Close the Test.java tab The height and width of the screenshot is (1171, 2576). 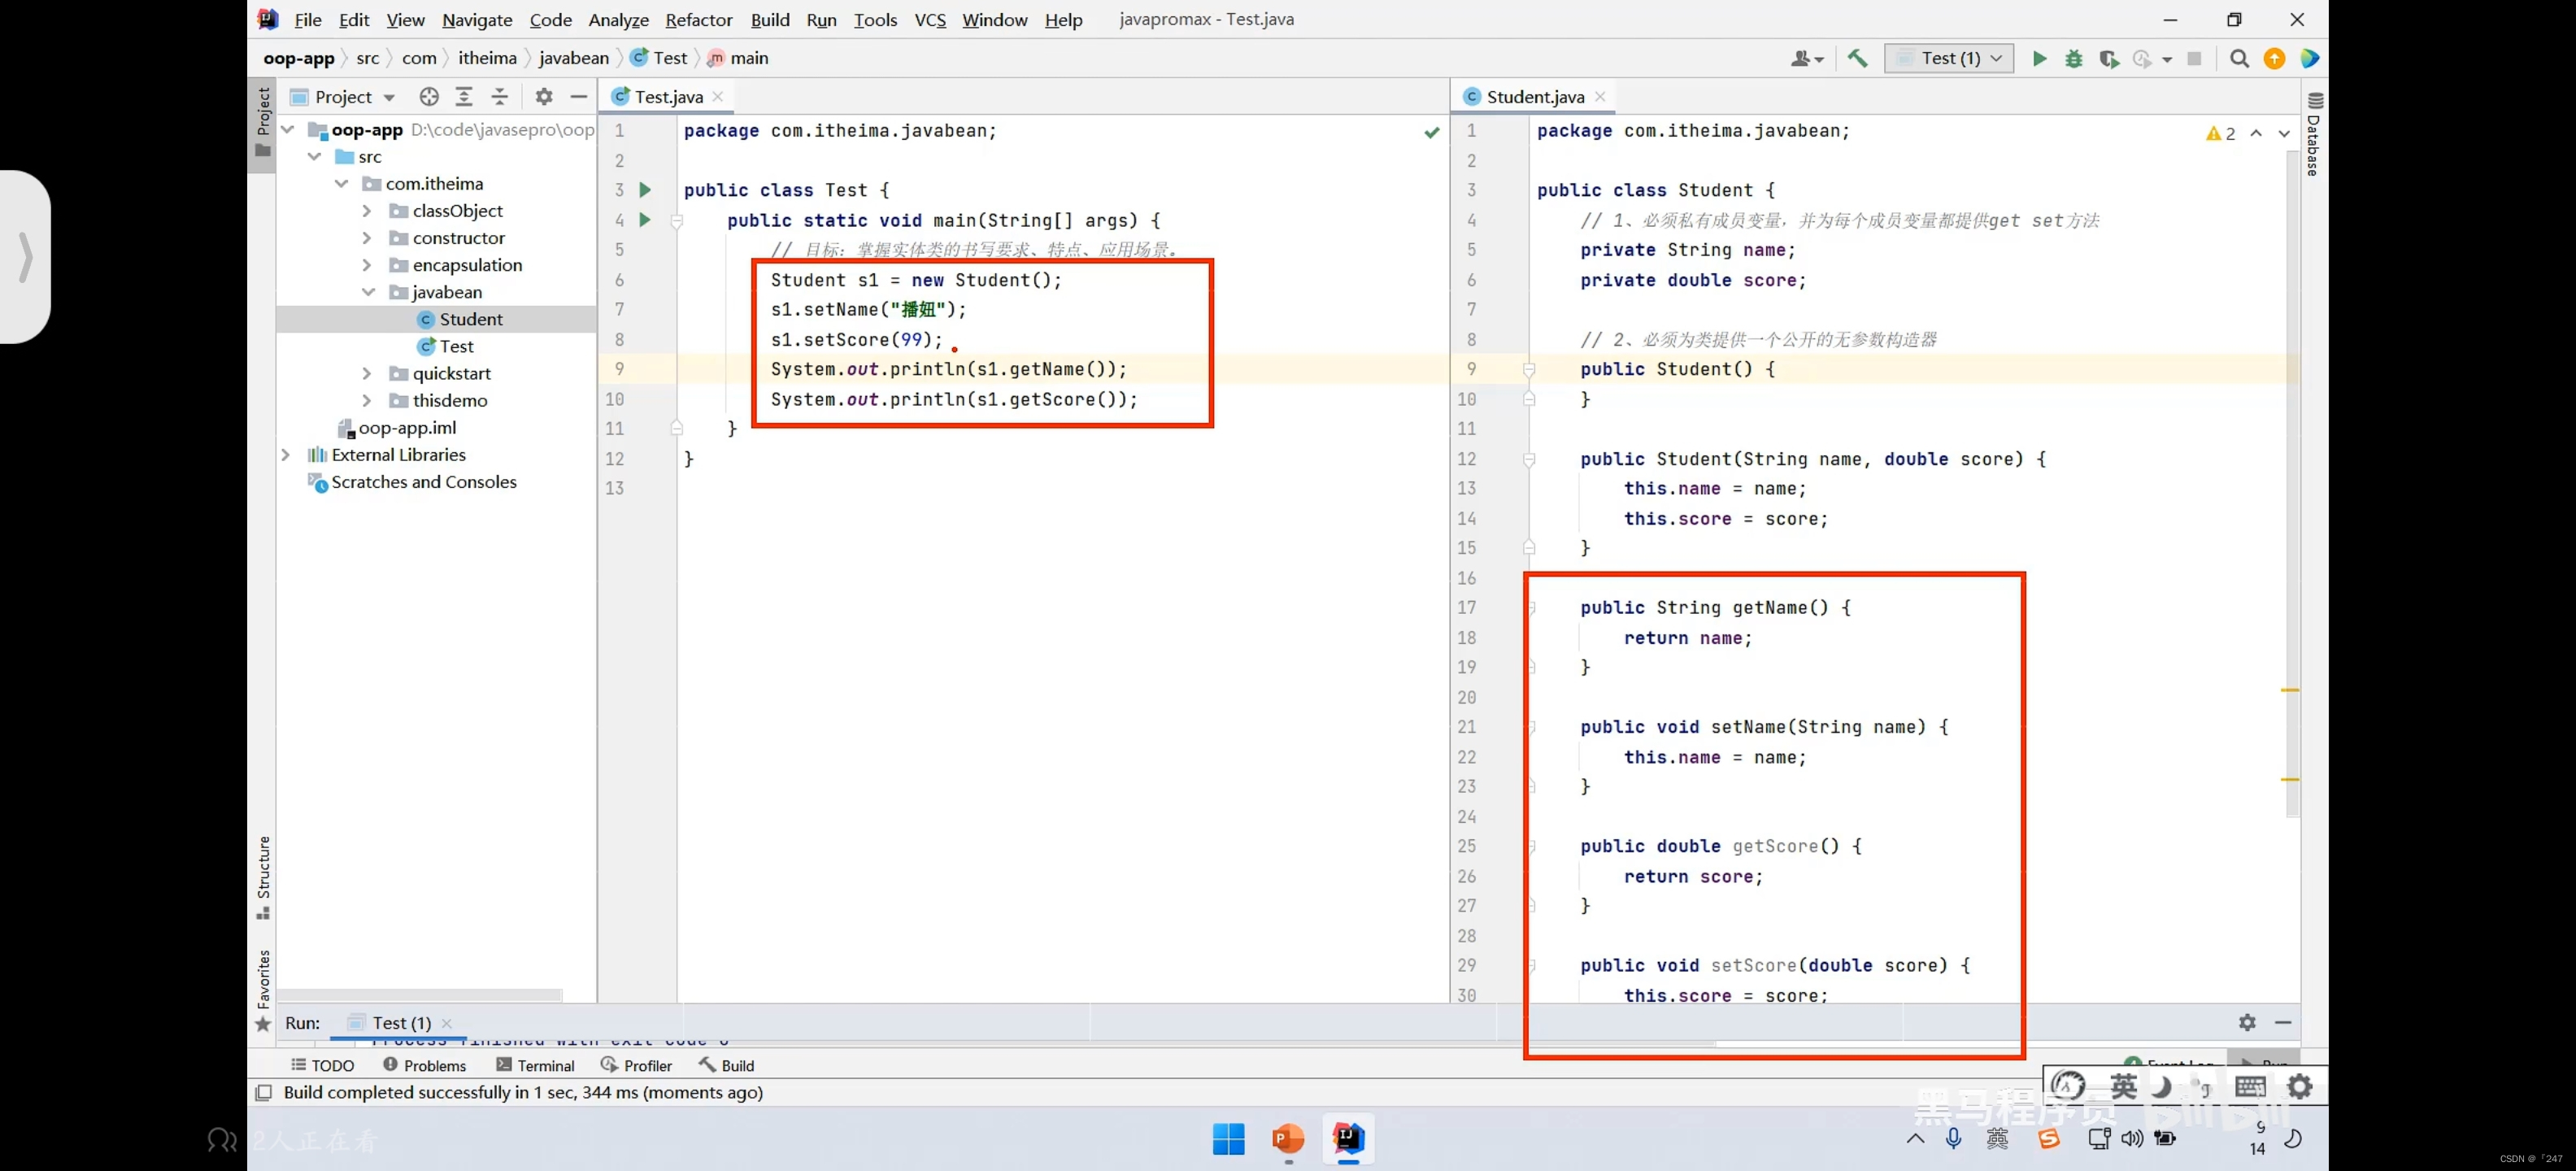pyautogui.click(x=718, y=96)
